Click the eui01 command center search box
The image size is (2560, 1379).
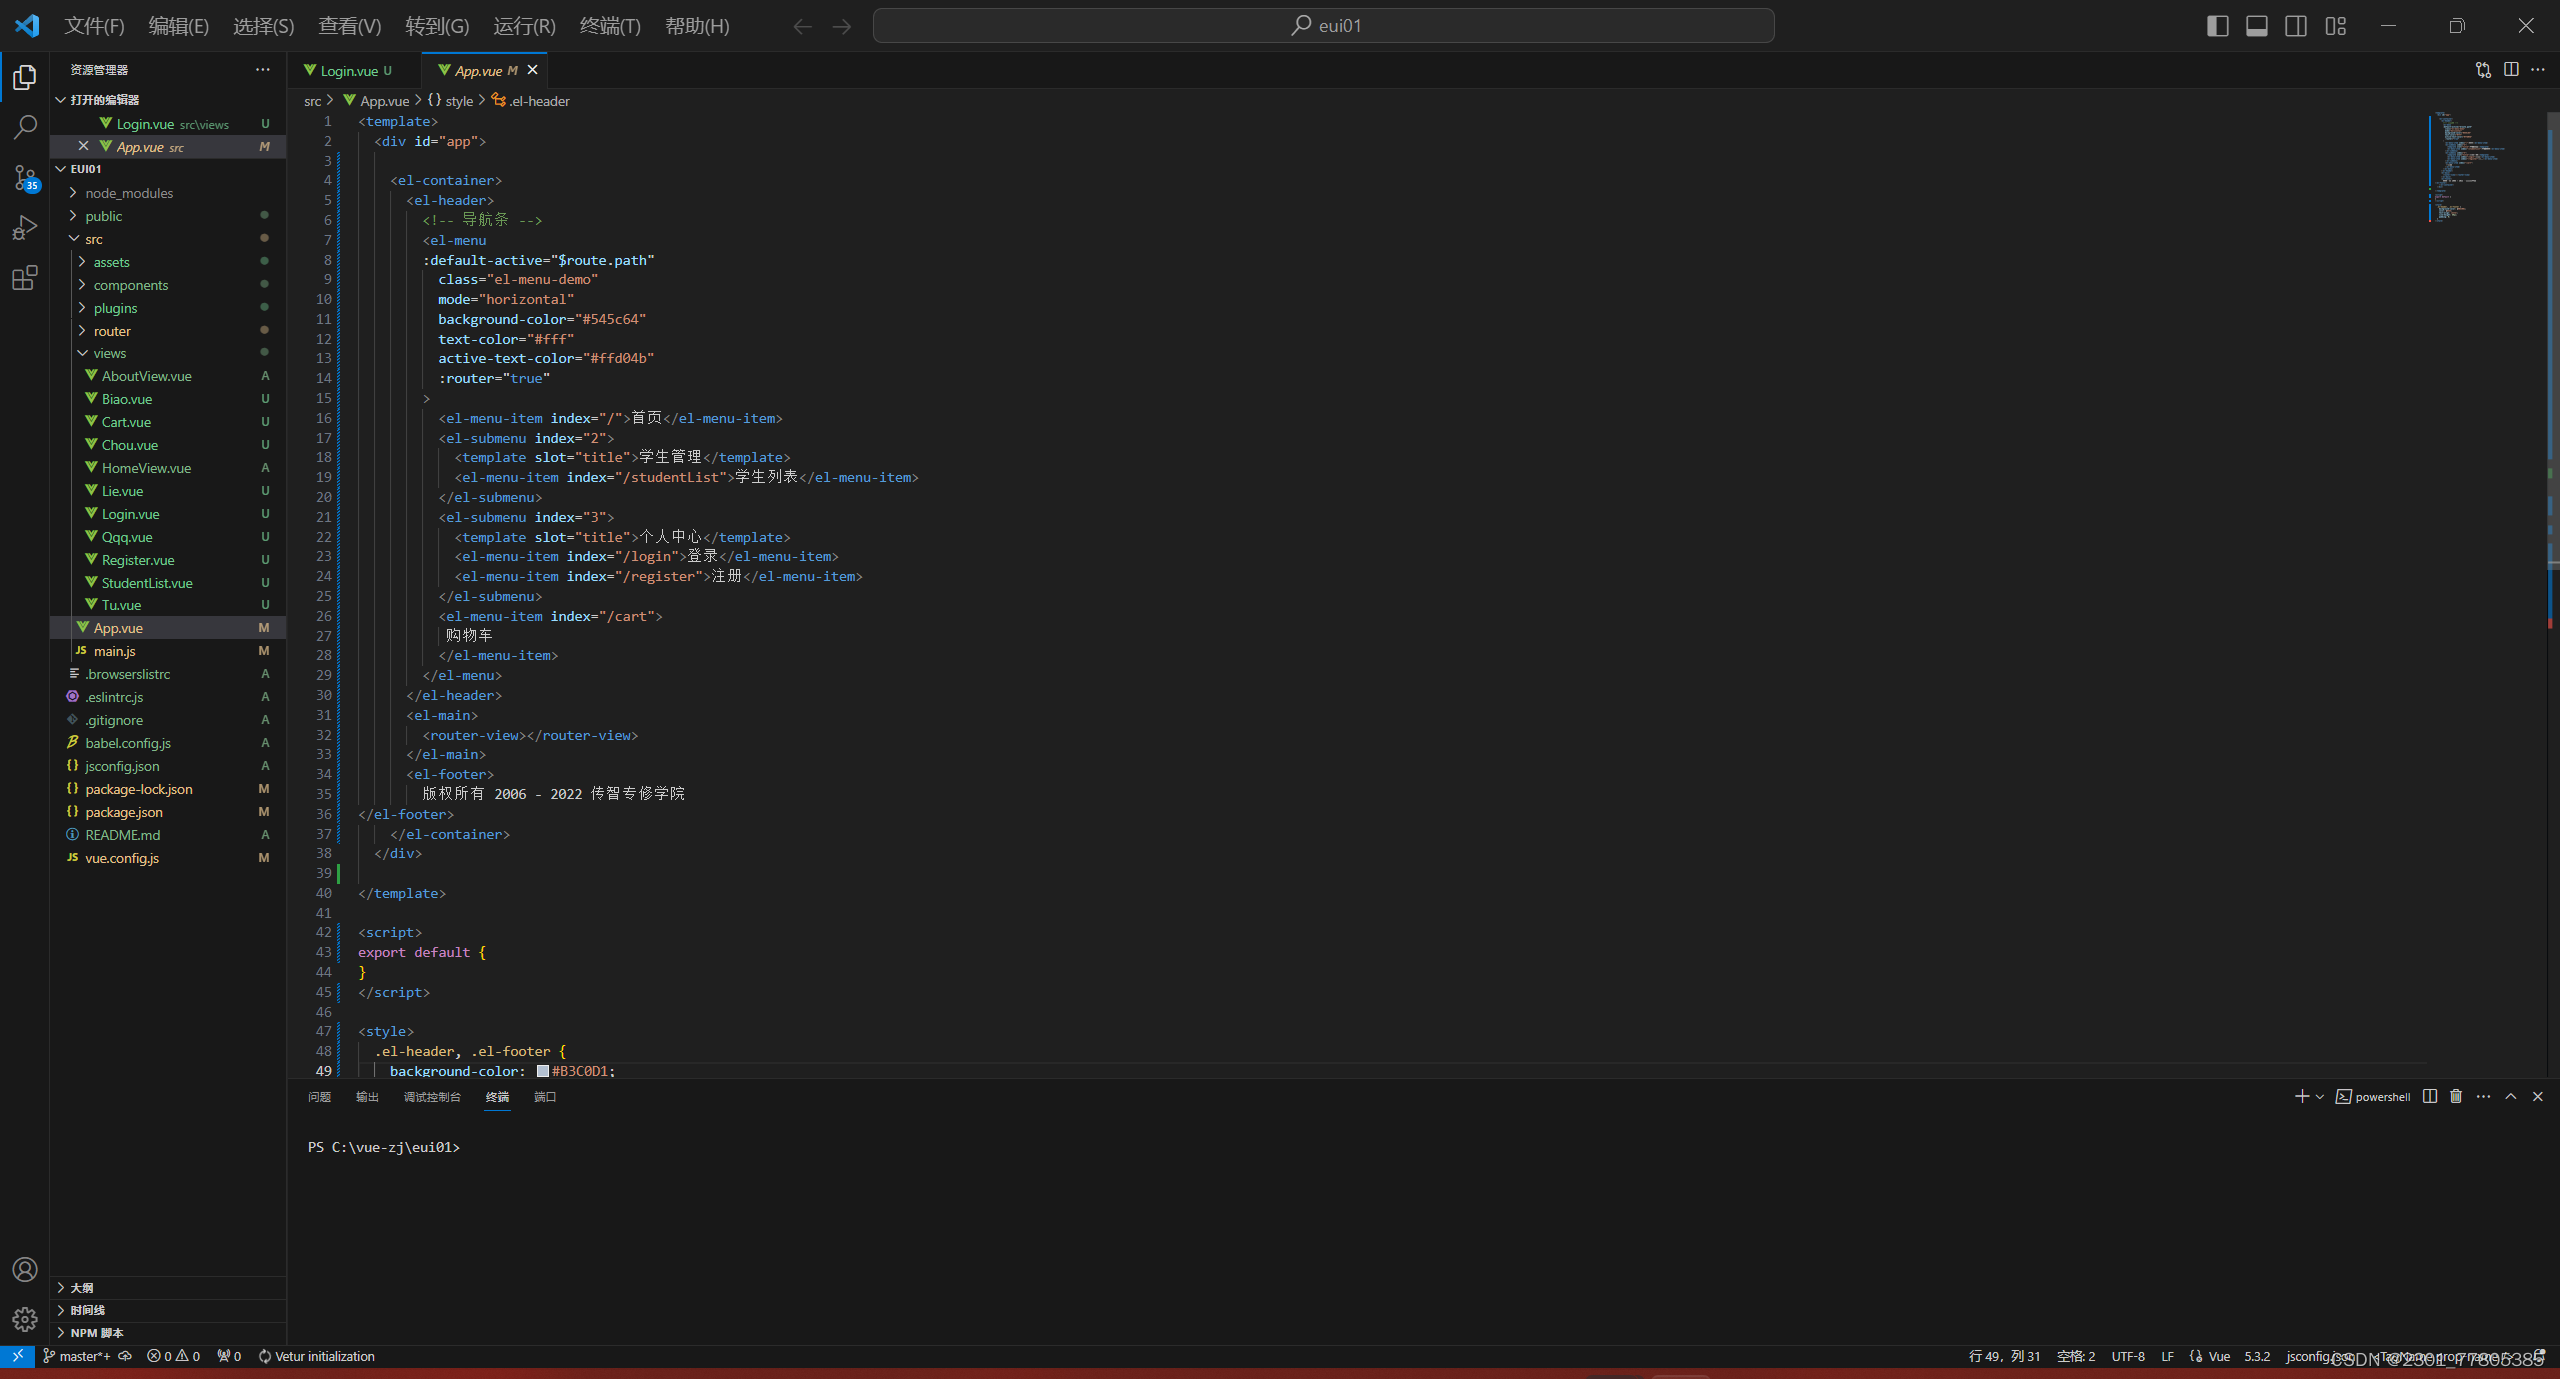pos(1323,26)
